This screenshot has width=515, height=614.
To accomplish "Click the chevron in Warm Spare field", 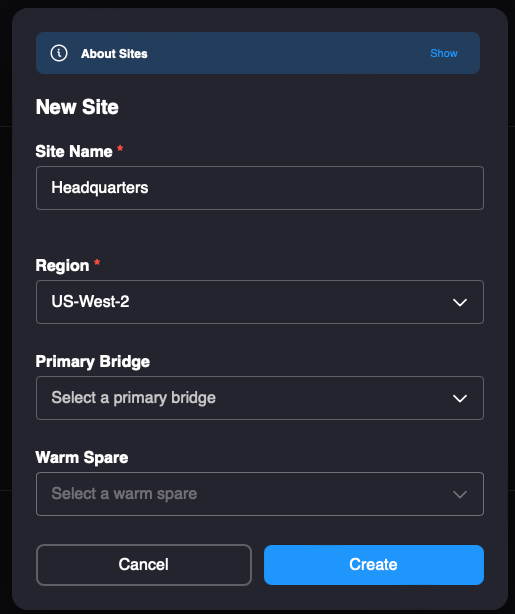I will pyautogui.click(x=459, y=494).
